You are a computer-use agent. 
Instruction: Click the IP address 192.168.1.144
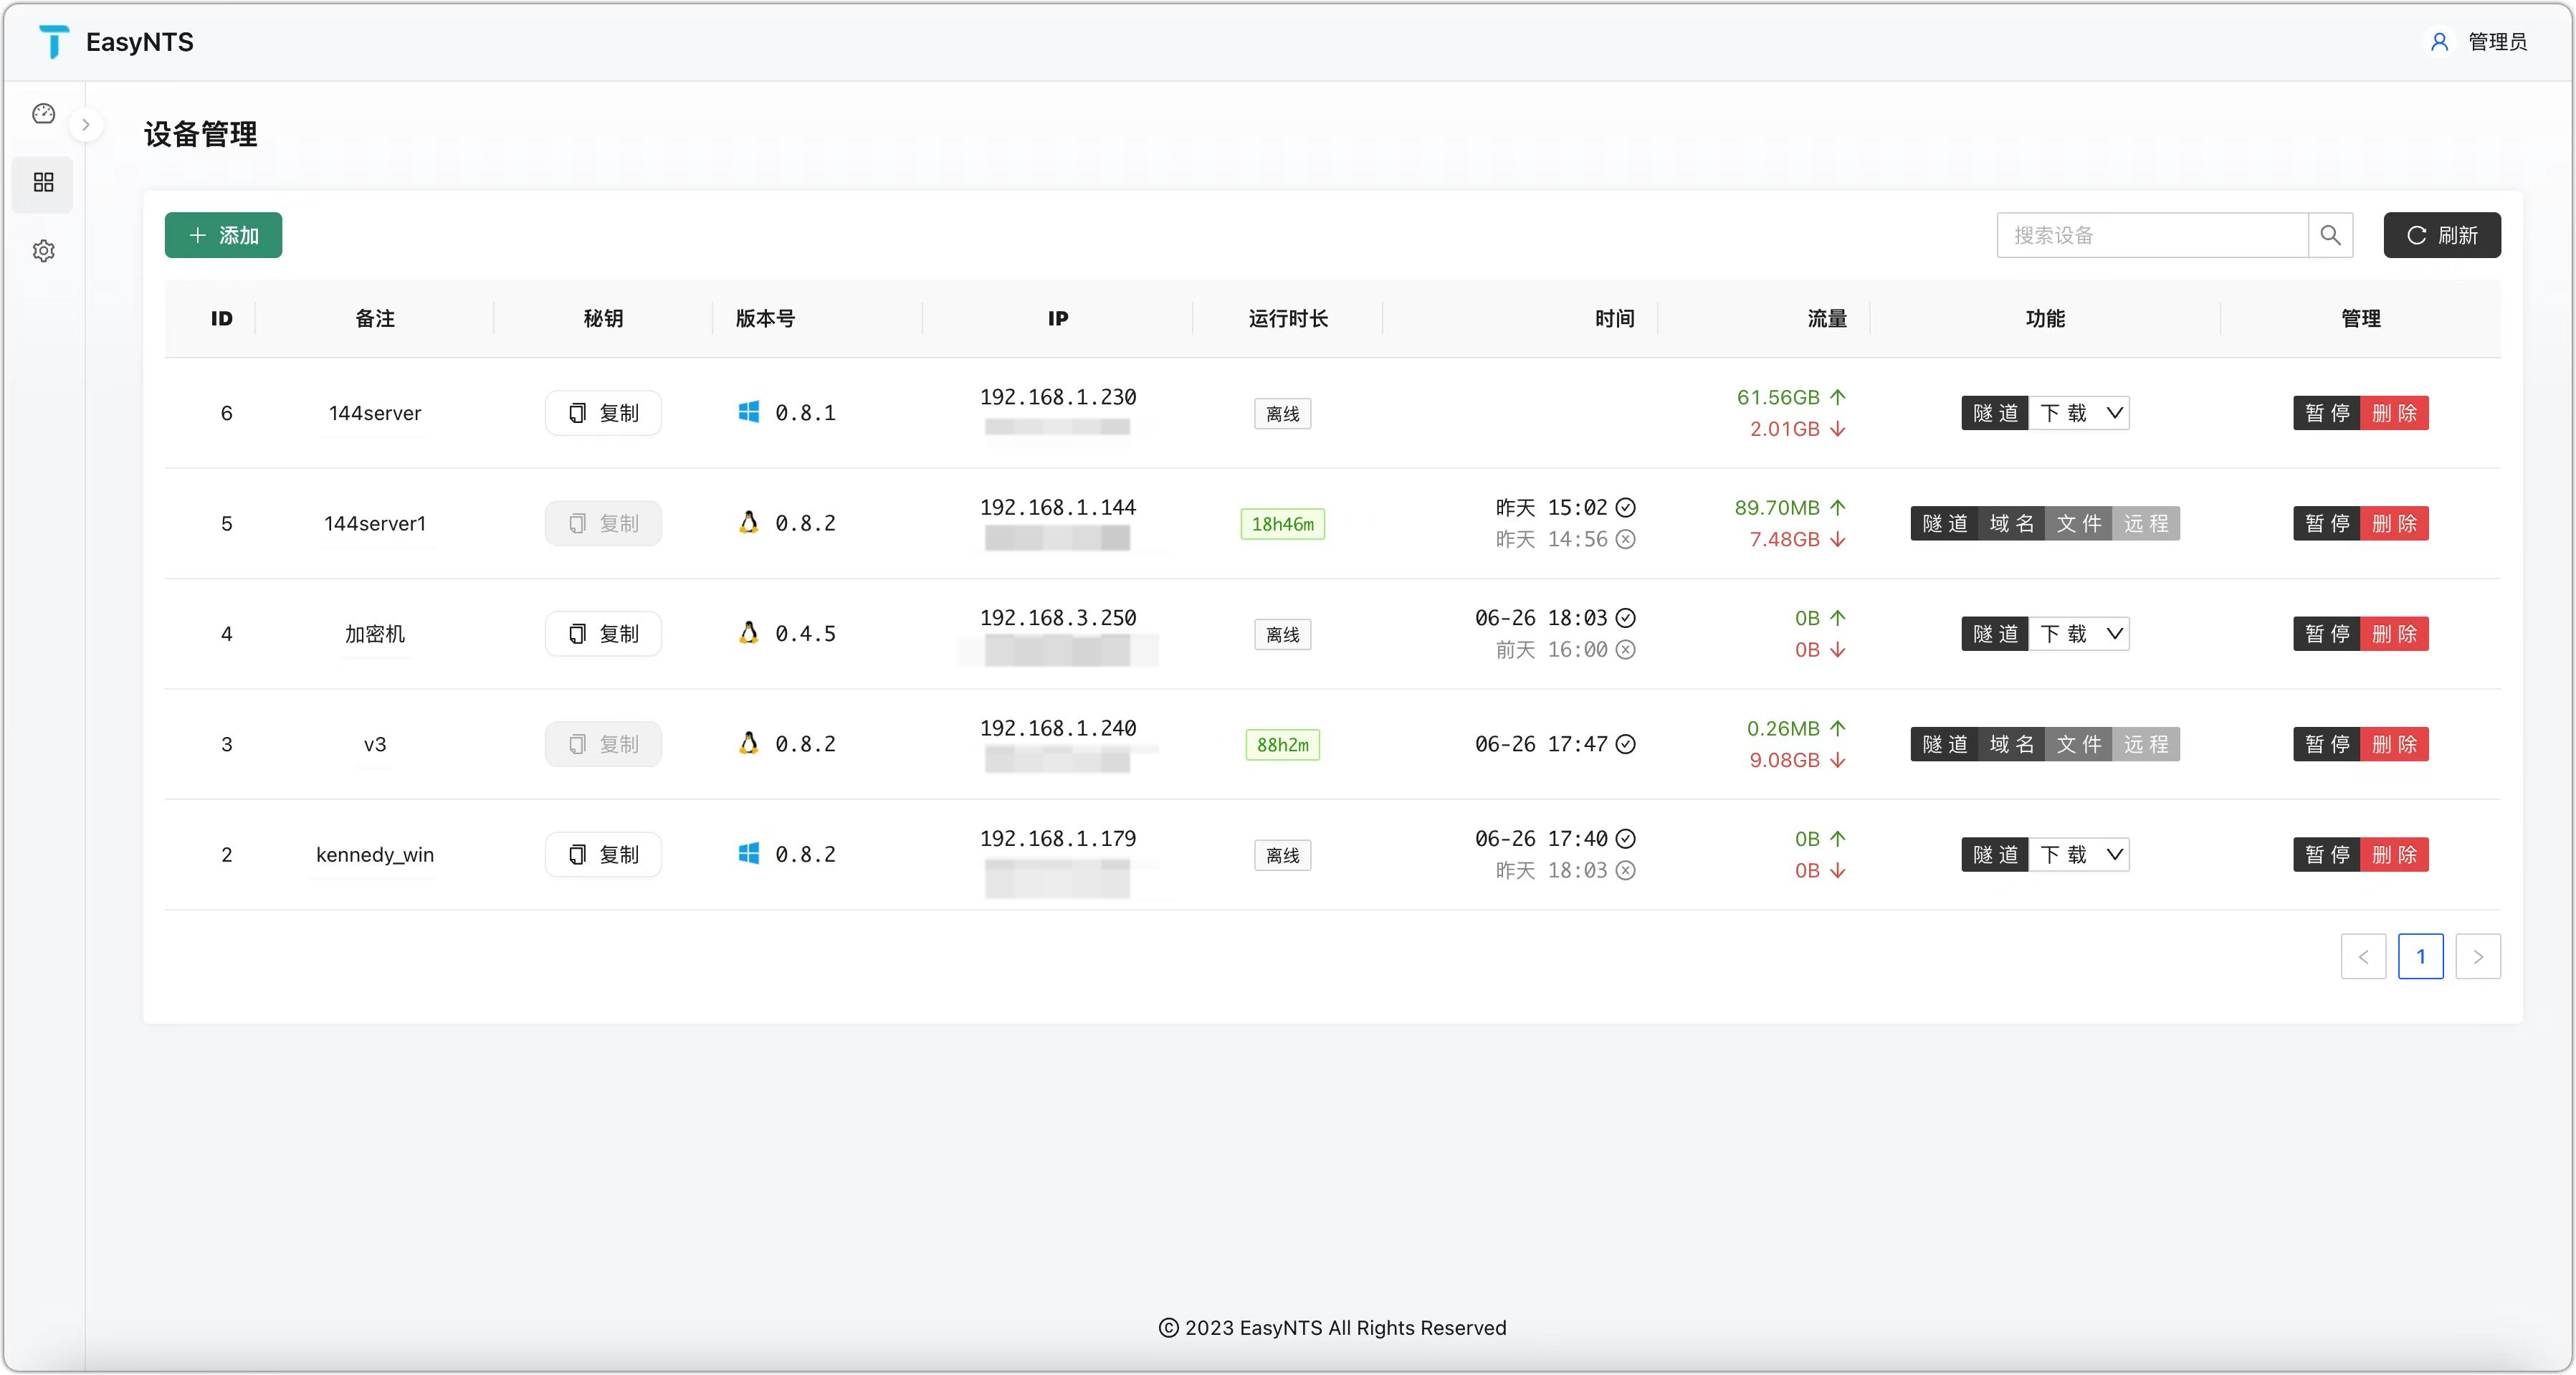[x=1058, y=508]
